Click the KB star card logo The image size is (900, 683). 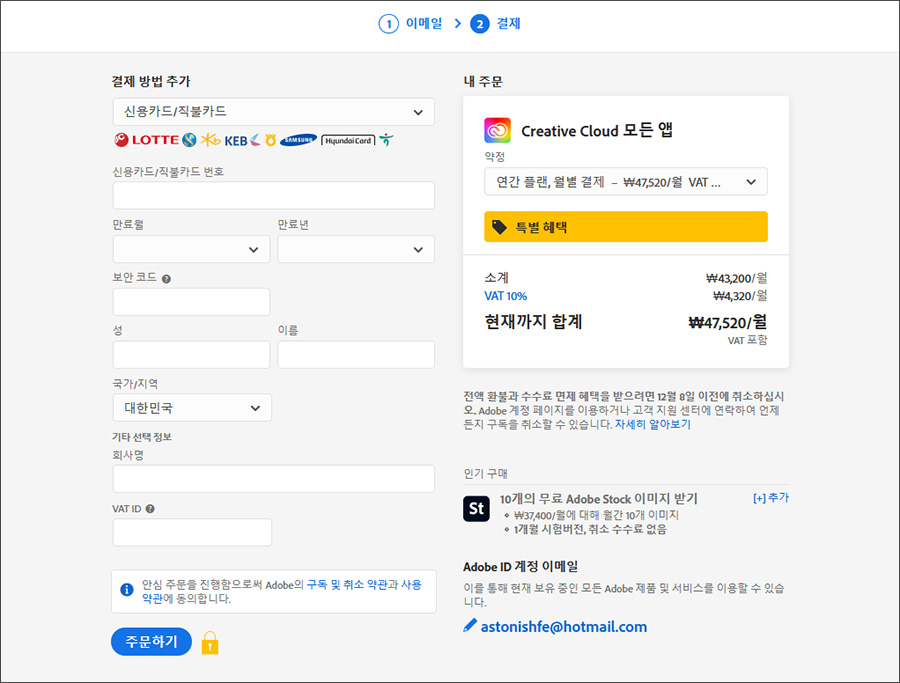(211, 139)
